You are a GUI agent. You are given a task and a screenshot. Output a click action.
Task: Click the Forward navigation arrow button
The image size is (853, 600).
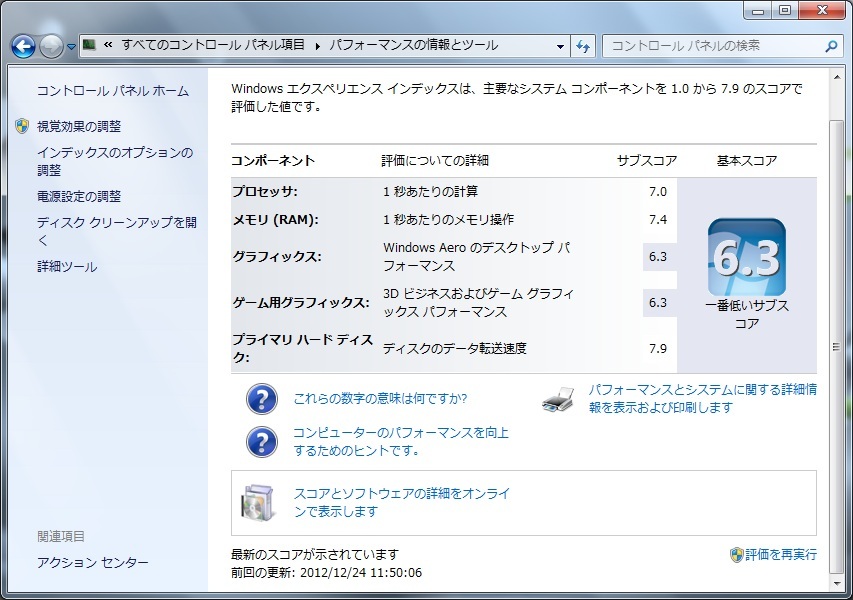[x=51, y=46]
